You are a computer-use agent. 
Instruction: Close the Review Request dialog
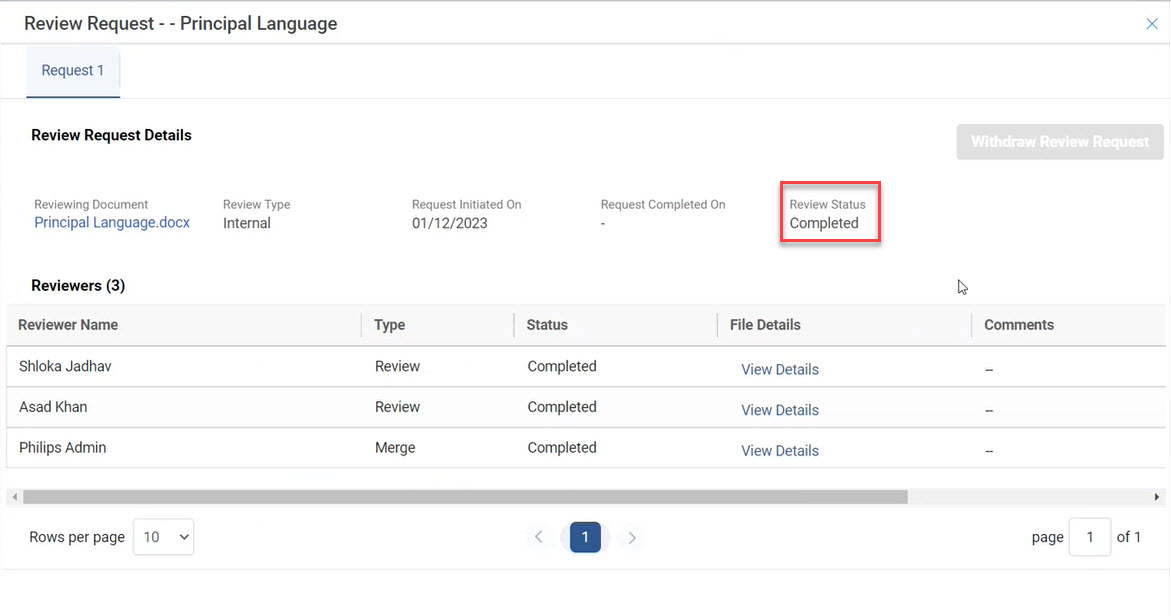coord(1151,24)
